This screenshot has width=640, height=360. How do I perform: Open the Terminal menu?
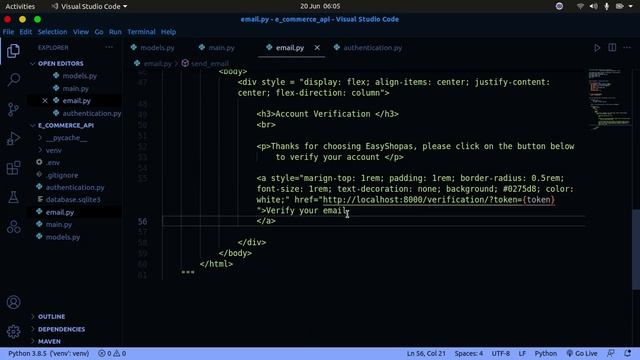click(141, 32)
